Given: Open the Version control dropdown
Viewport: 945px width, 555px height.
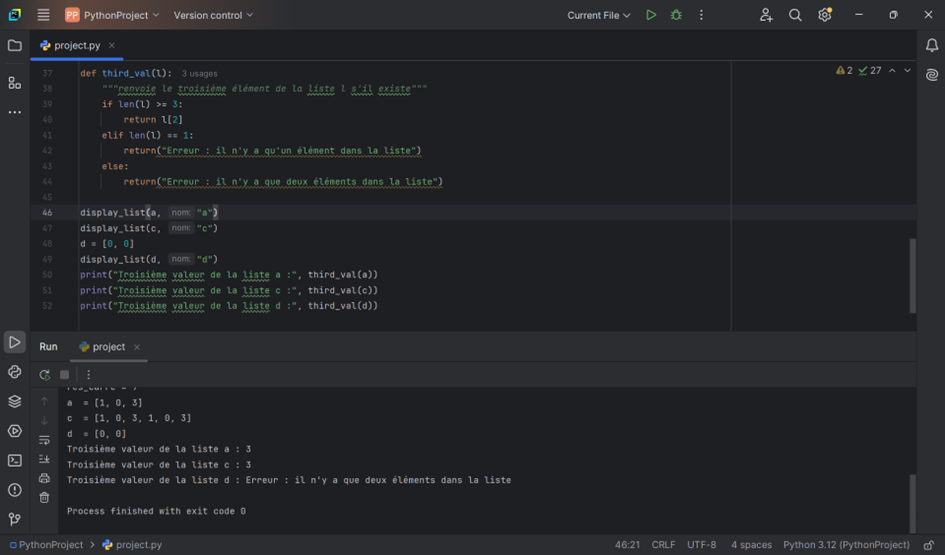Looking at the screenshot, I should pyautogui.click(x=213, y=15).
